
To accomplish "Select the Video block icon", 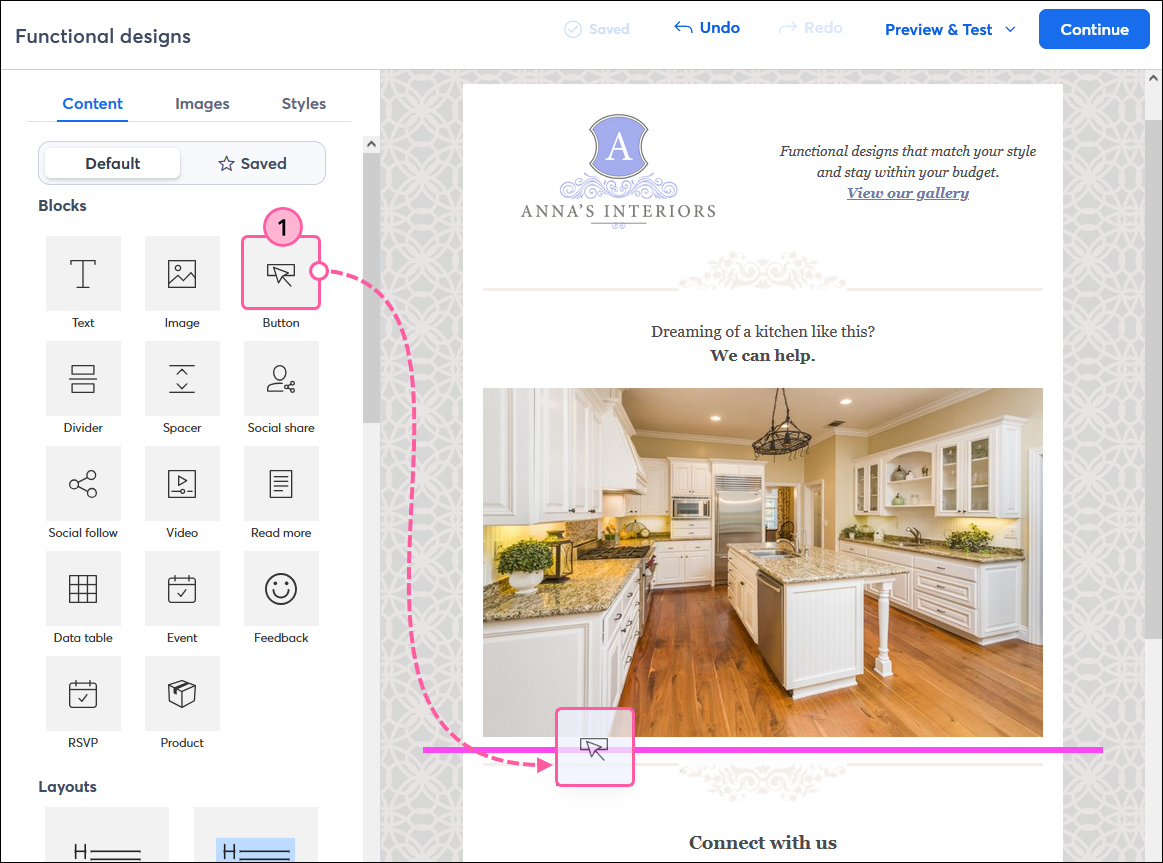I will (x=182, y=483).
